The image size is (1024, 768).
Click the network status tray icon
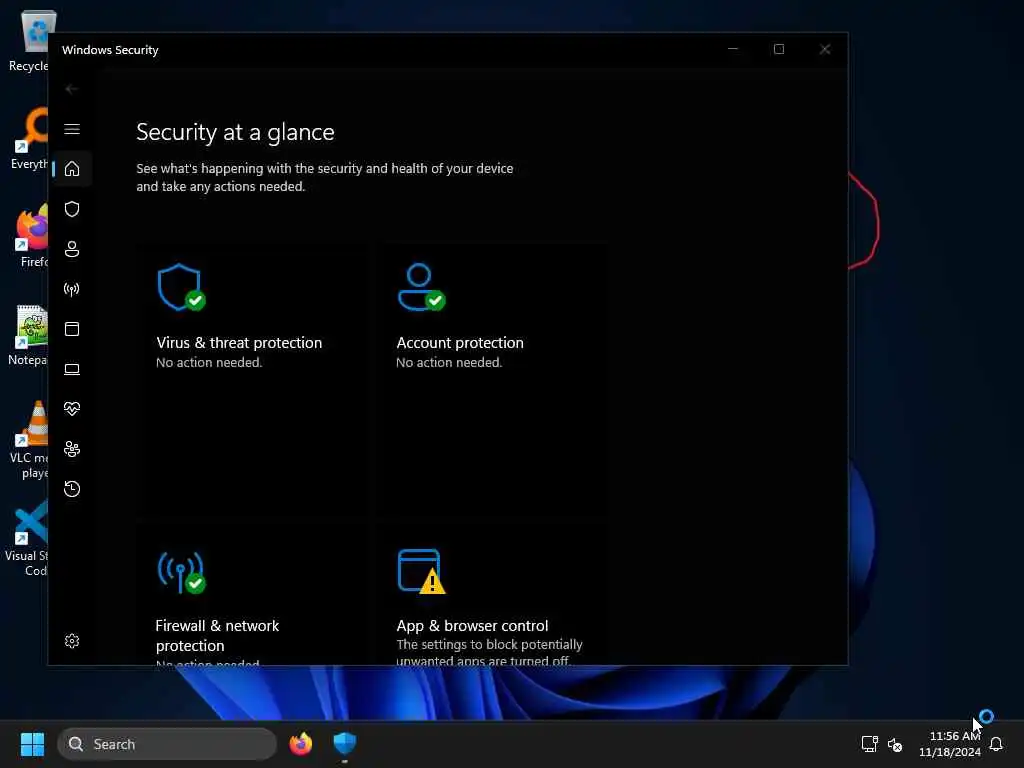click(x=869, y=744)
